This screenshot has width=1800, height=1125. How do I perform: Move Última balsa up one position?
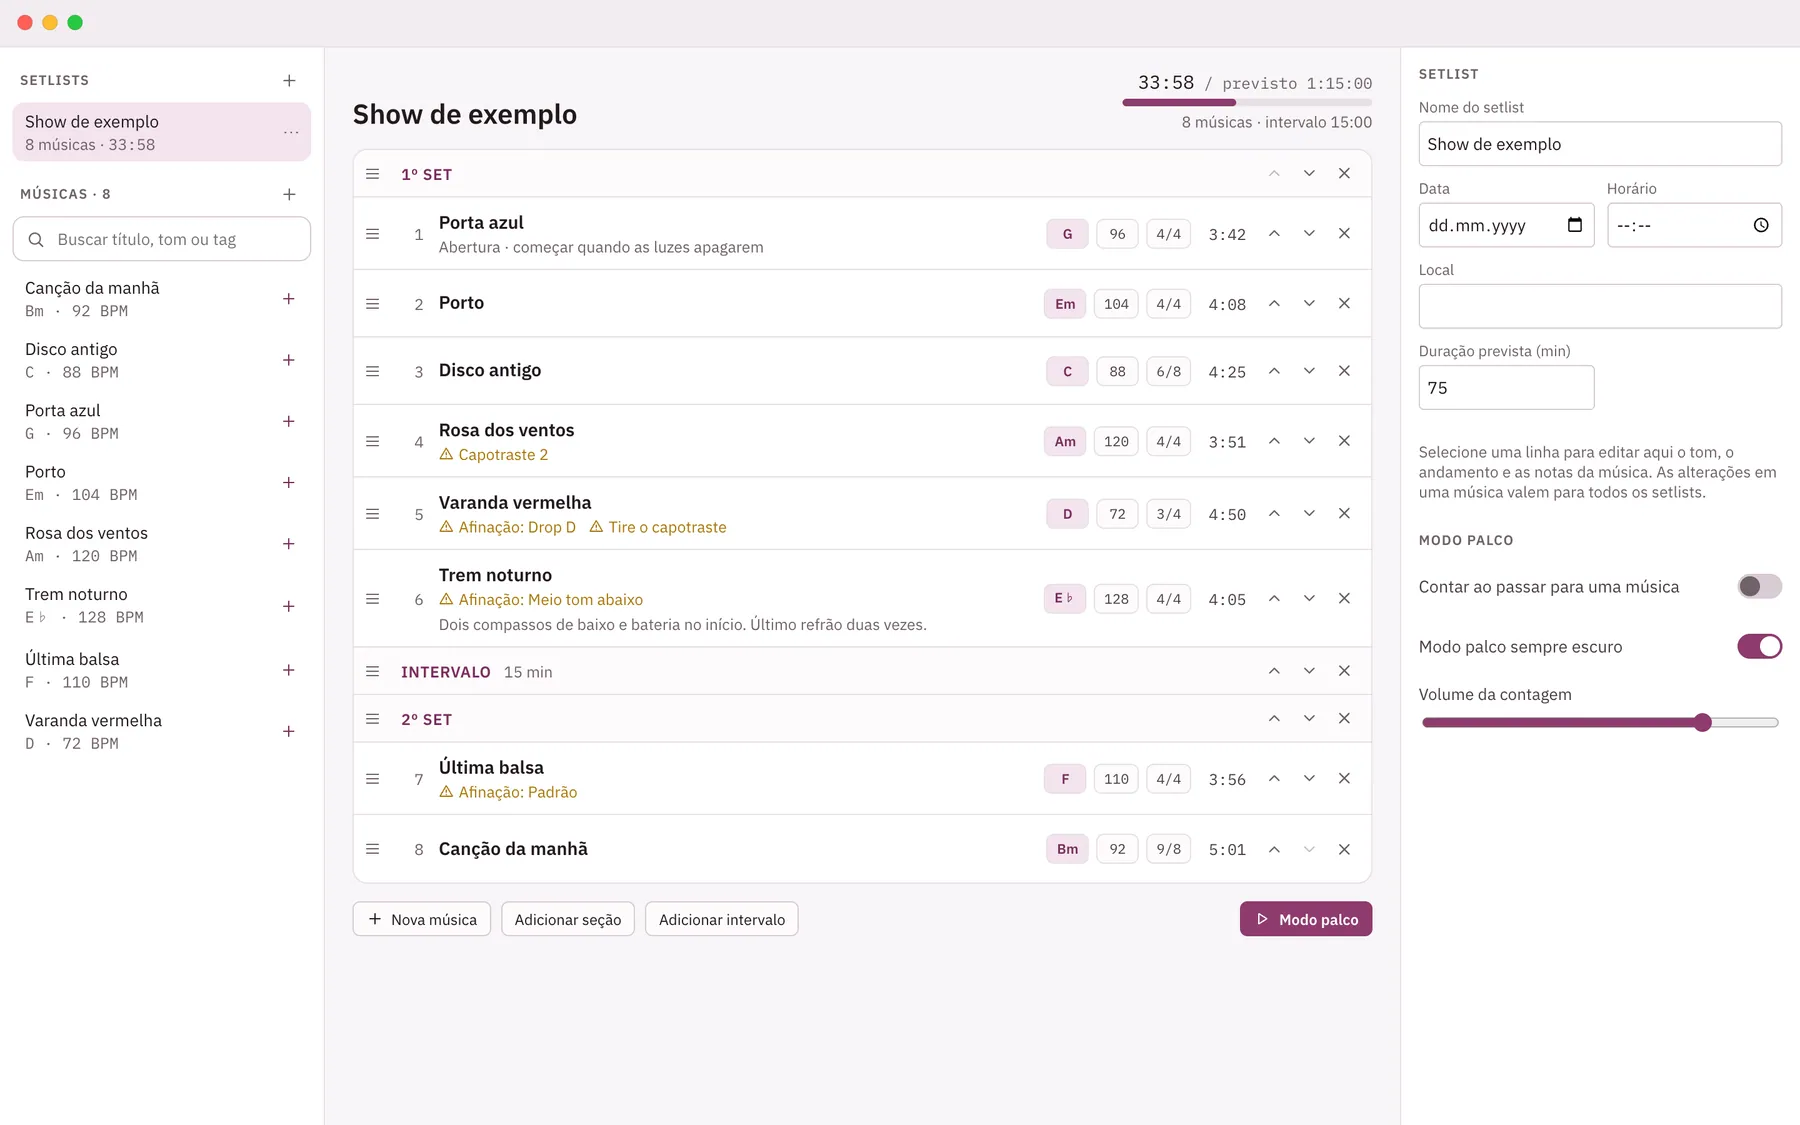[x=1274, y=778]
